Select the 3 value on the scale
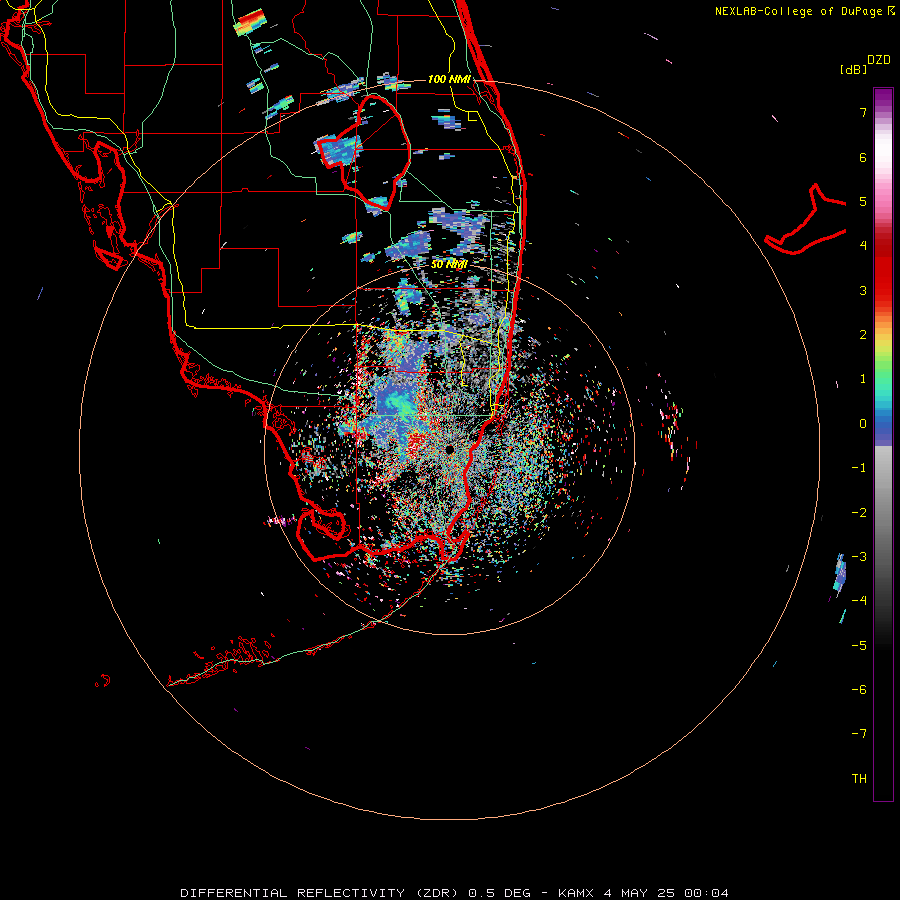Image resolution: width=900 pixels, height=900 pixels. coord(863,290)
